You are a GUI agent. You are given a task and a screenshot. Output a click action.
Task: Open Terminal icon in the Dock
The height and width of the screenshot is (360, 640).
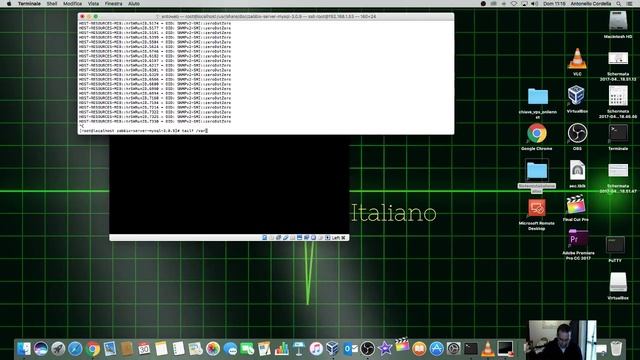pos(471,349)
